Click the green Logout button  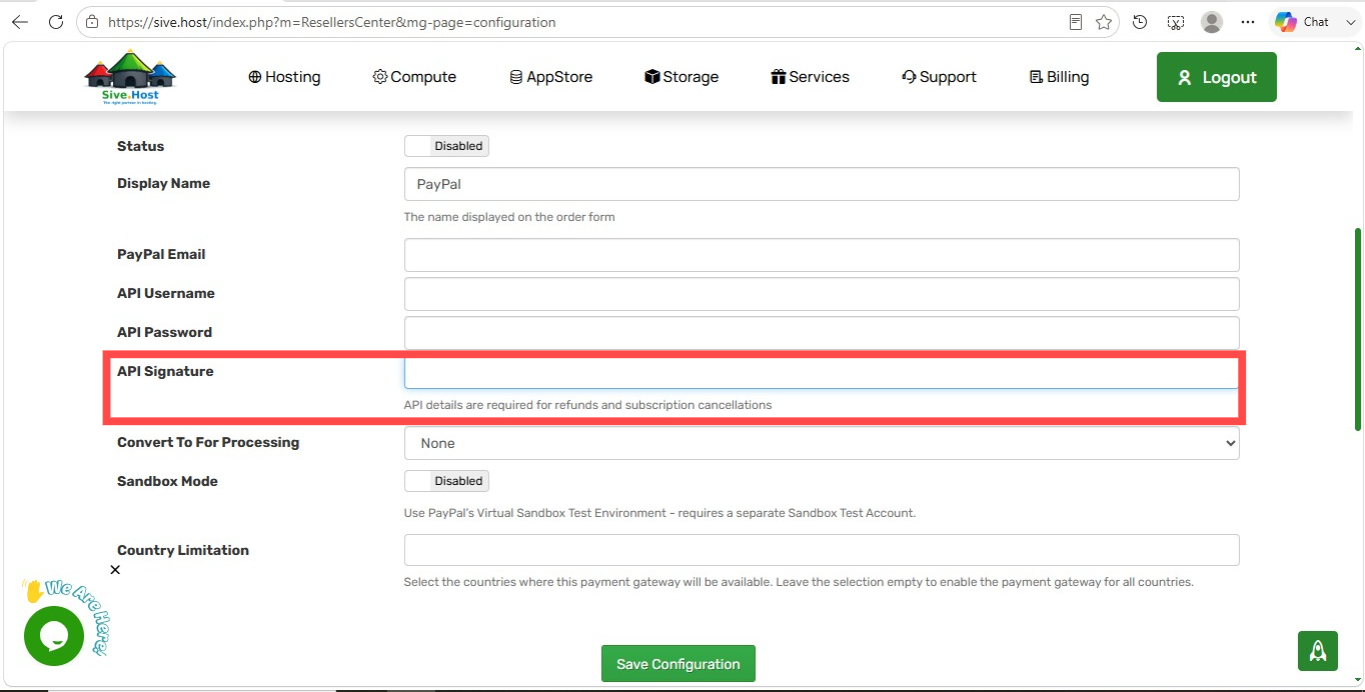(x=1216, y=77)
